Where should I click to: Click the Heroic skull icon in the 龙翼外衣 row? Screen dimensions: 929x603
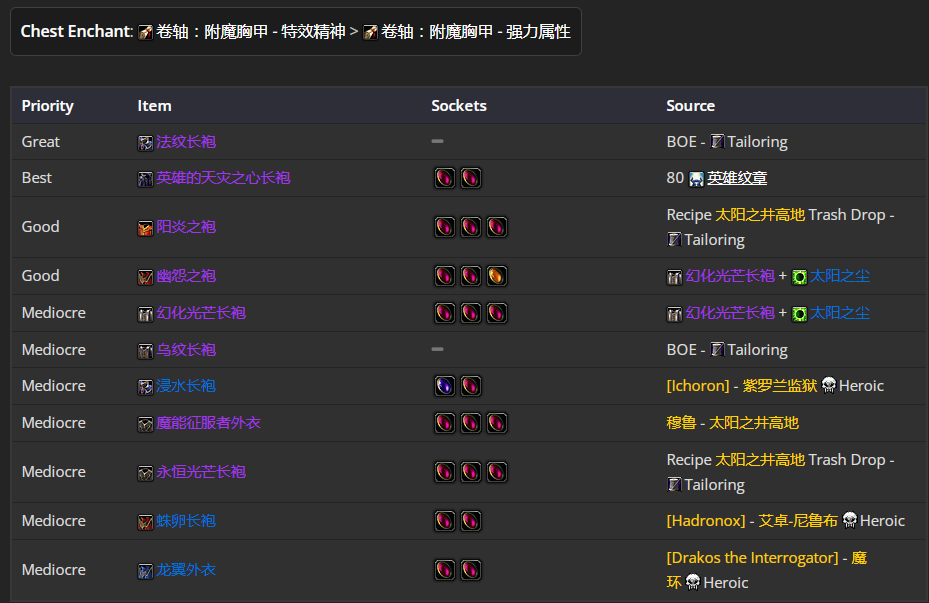click(x=693, y=582)
